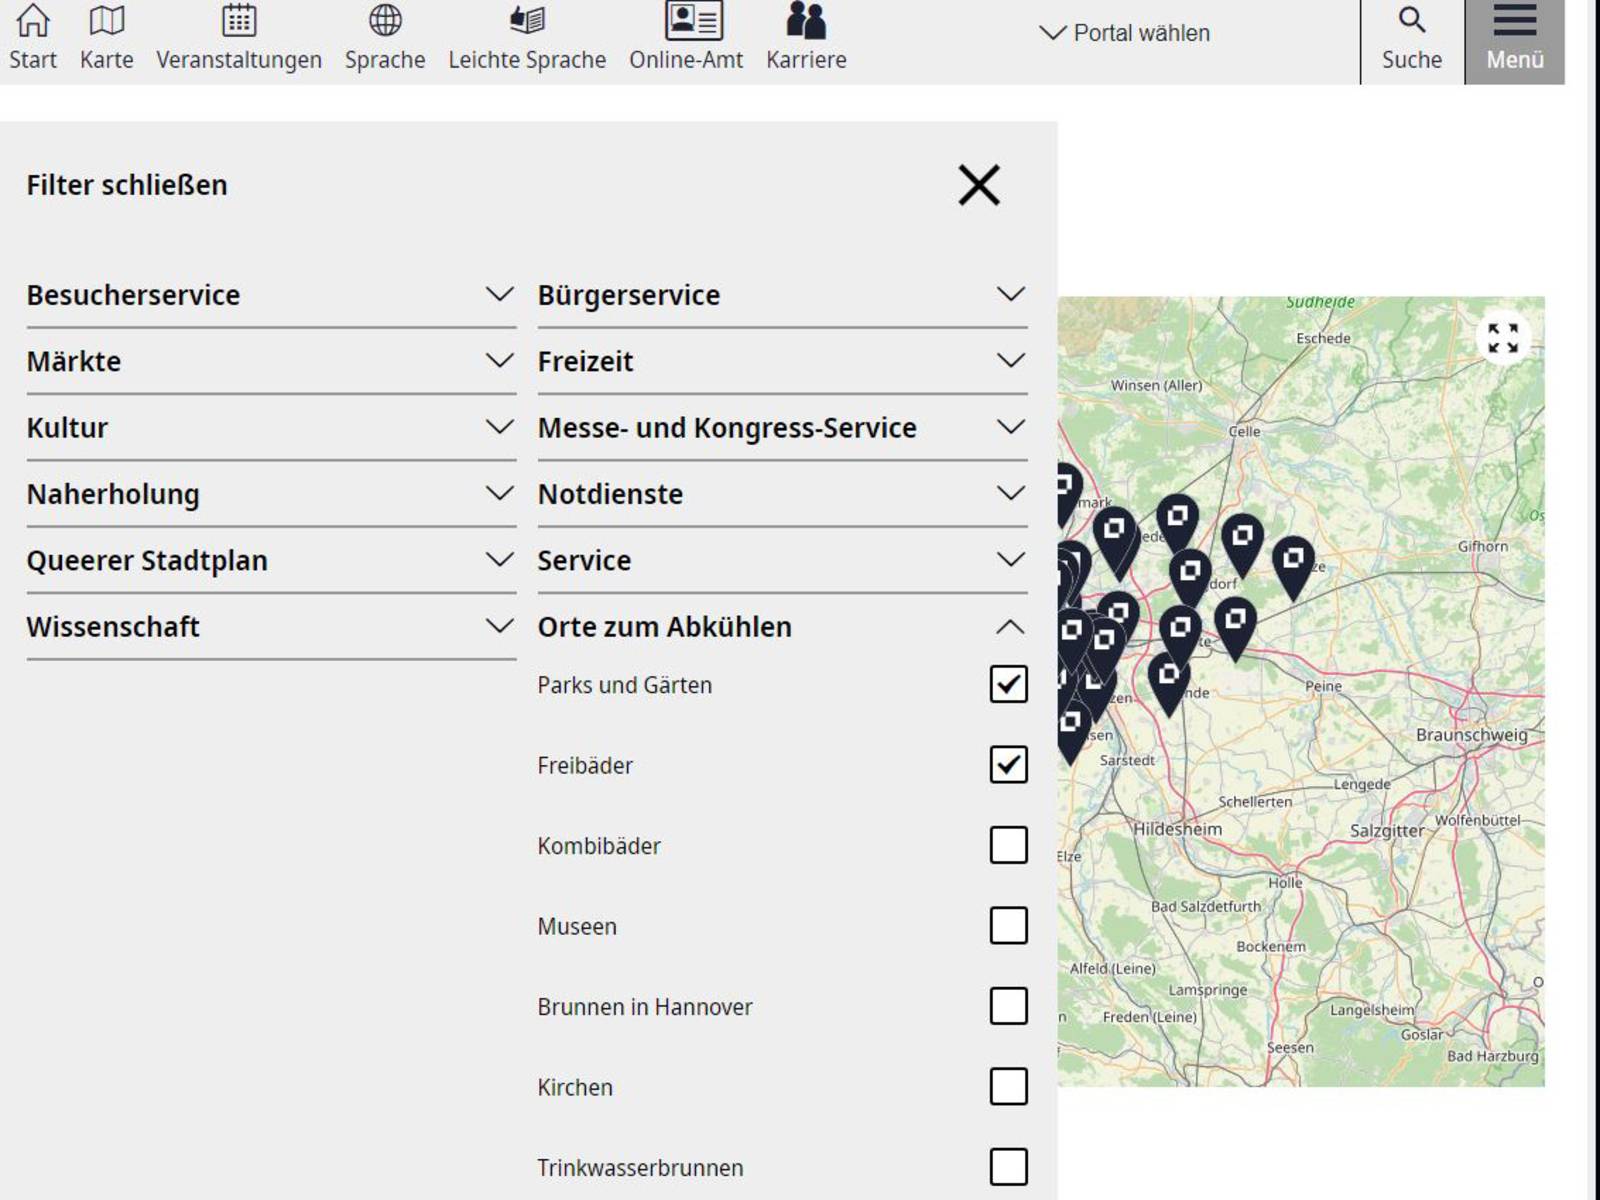Click the Filter schließen label
The height and width of the screenshot is (1200, 1600).
coord(127,185)
